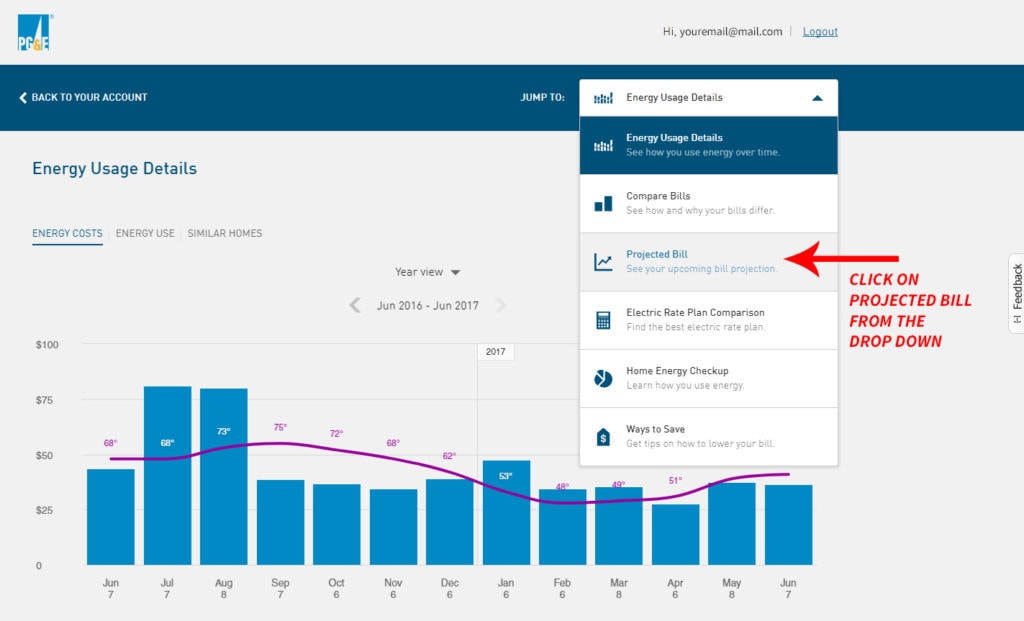Go to previous date range with left chevron

[x=355, y=306]
